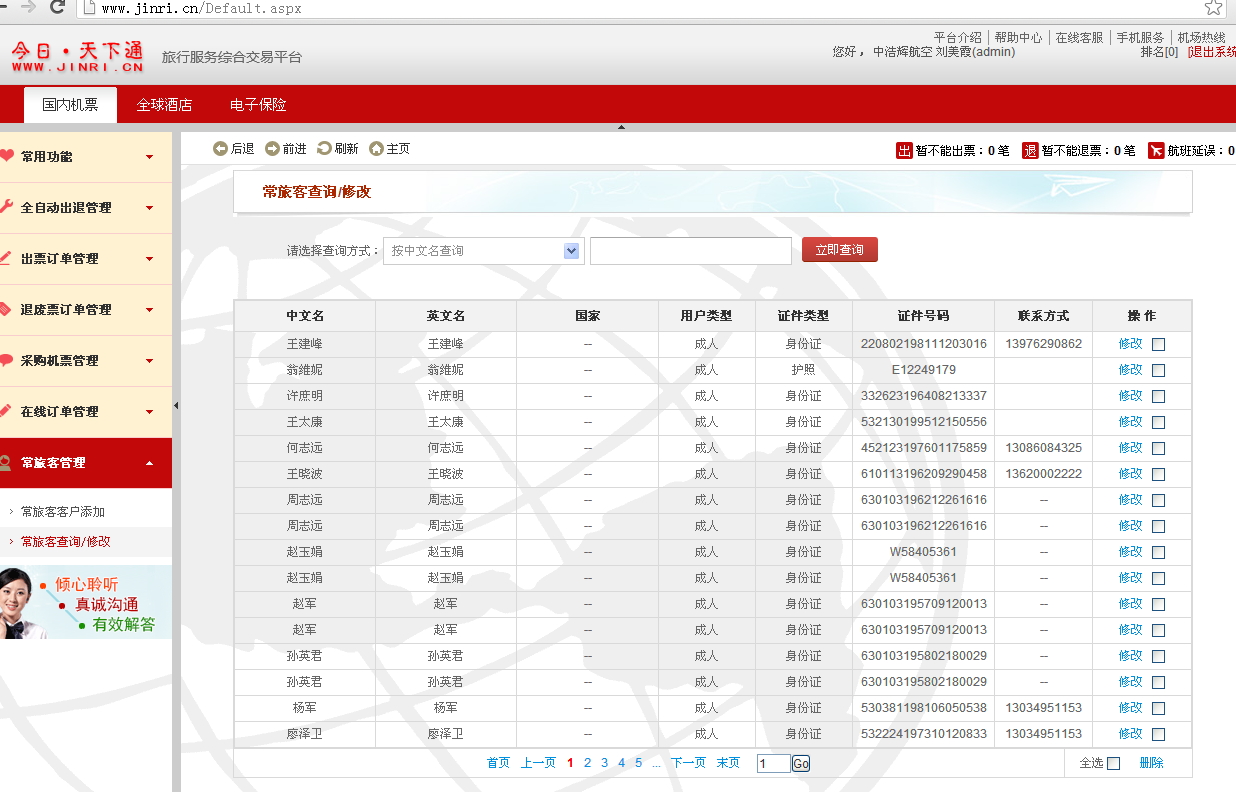Viewport: 1236px width, 792px height.
Task: Expand the 在线订单管理 sidebar section
Action: (86, 412)
